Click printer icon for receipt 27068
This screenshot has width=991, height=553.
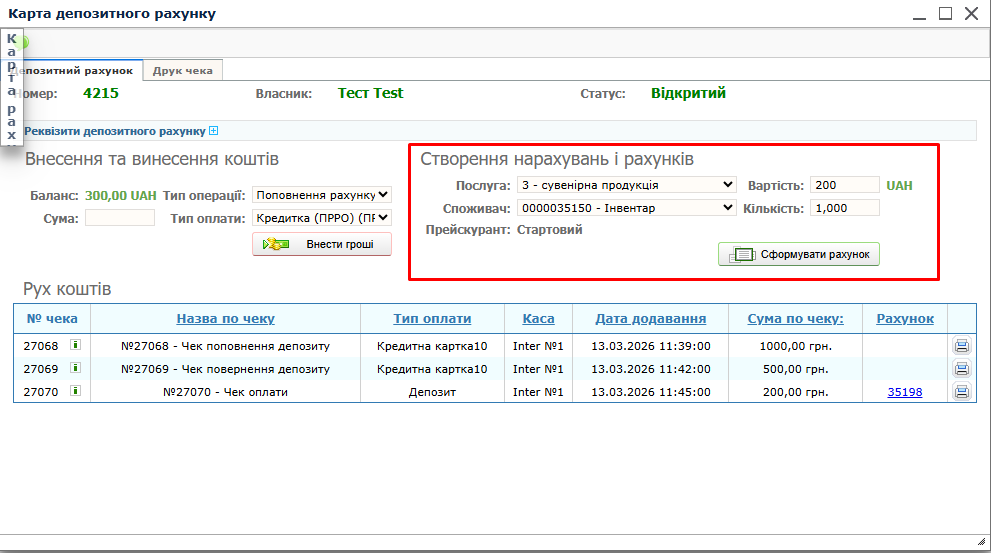point(961,346)
